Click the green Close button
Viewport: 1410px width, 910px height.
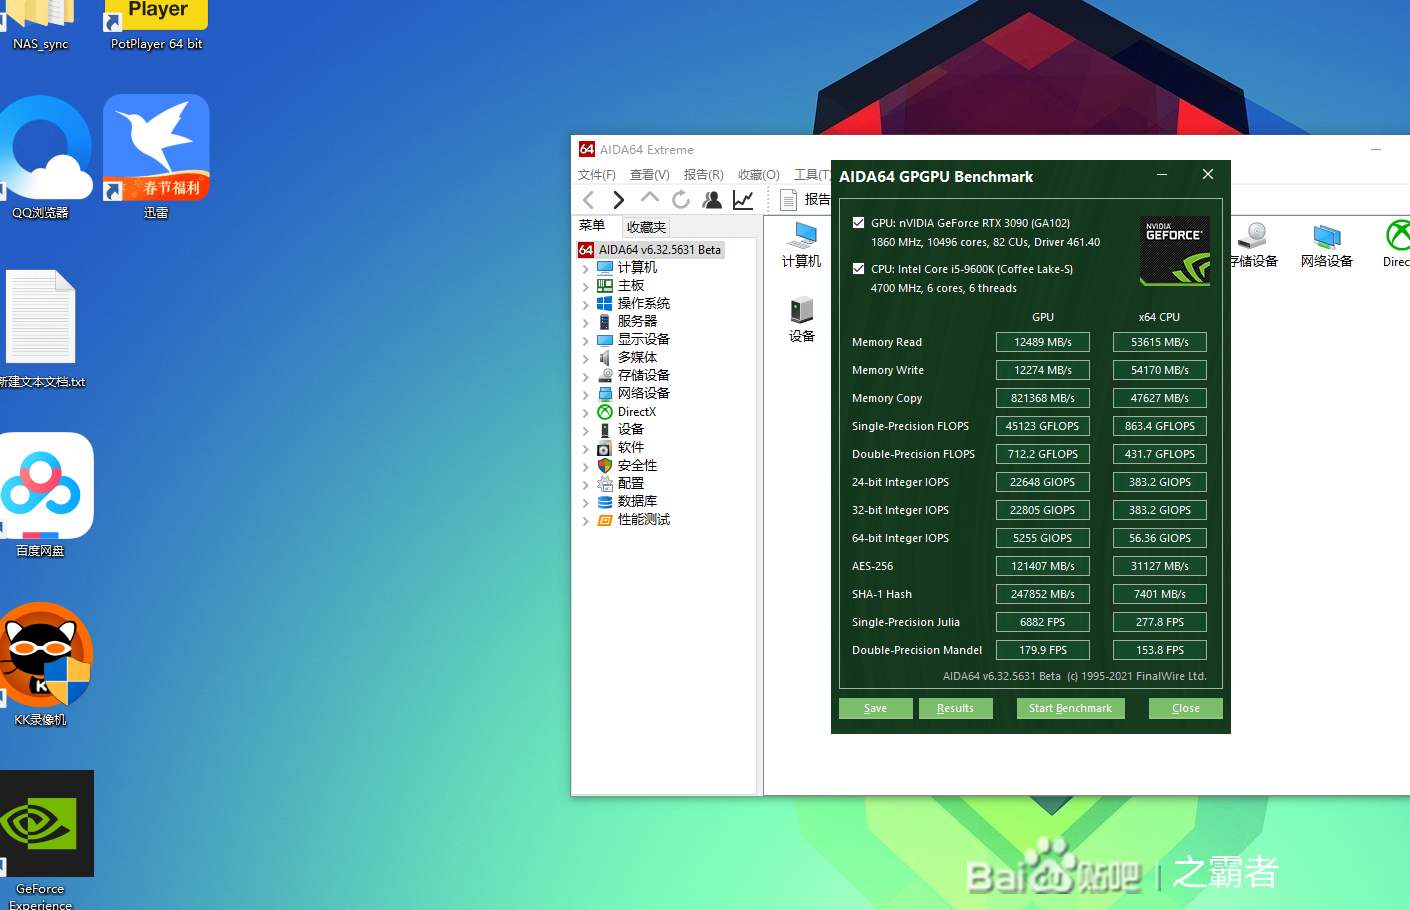(1186, 708)
